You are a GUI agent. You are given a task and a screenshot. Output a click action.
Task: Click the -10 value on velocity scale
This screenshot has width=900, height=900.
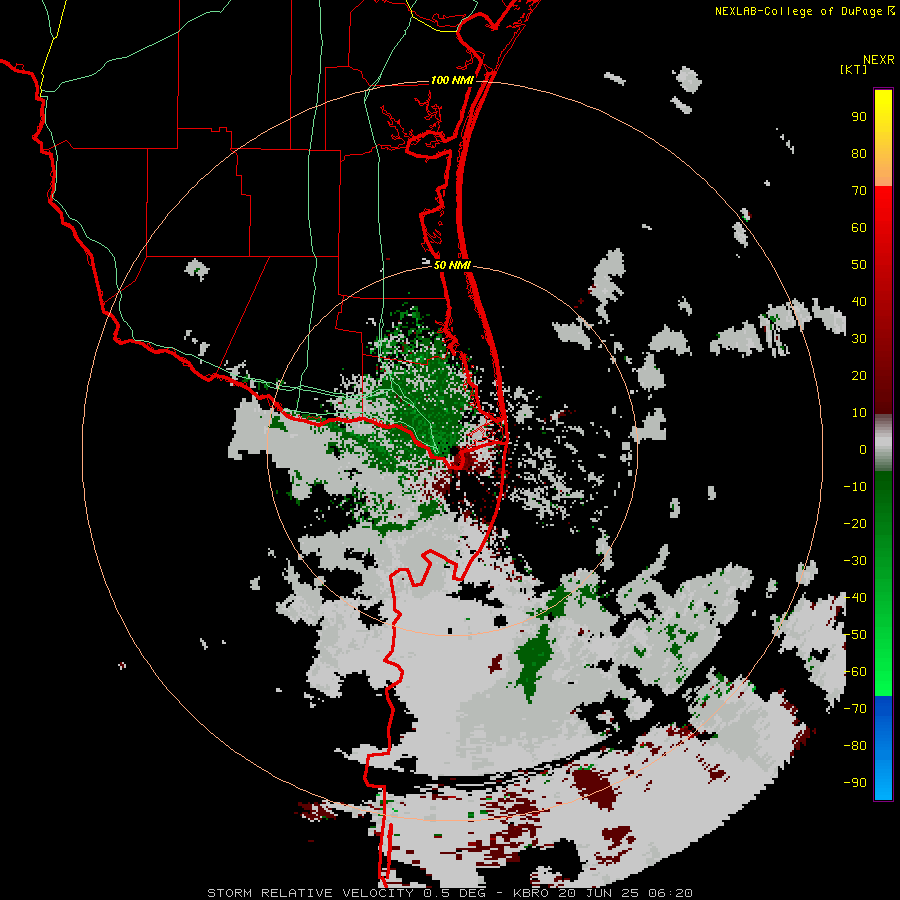click(x=855, y=487)
